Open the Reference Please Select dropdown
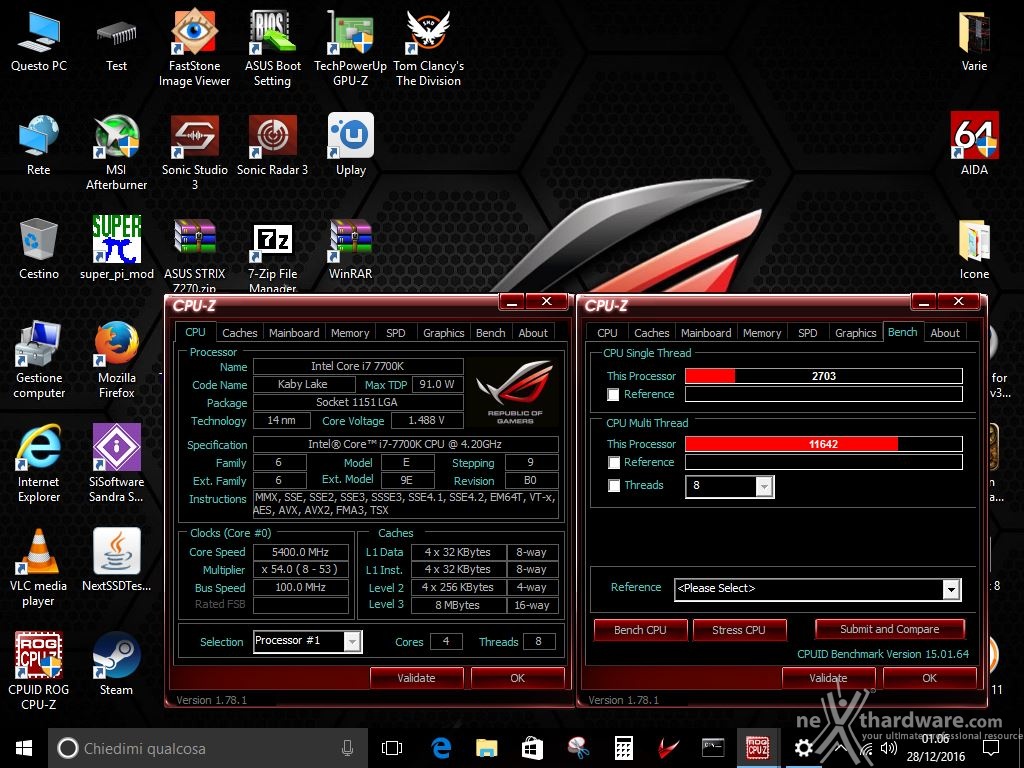The image size is (1024, 768). [951, 589]
